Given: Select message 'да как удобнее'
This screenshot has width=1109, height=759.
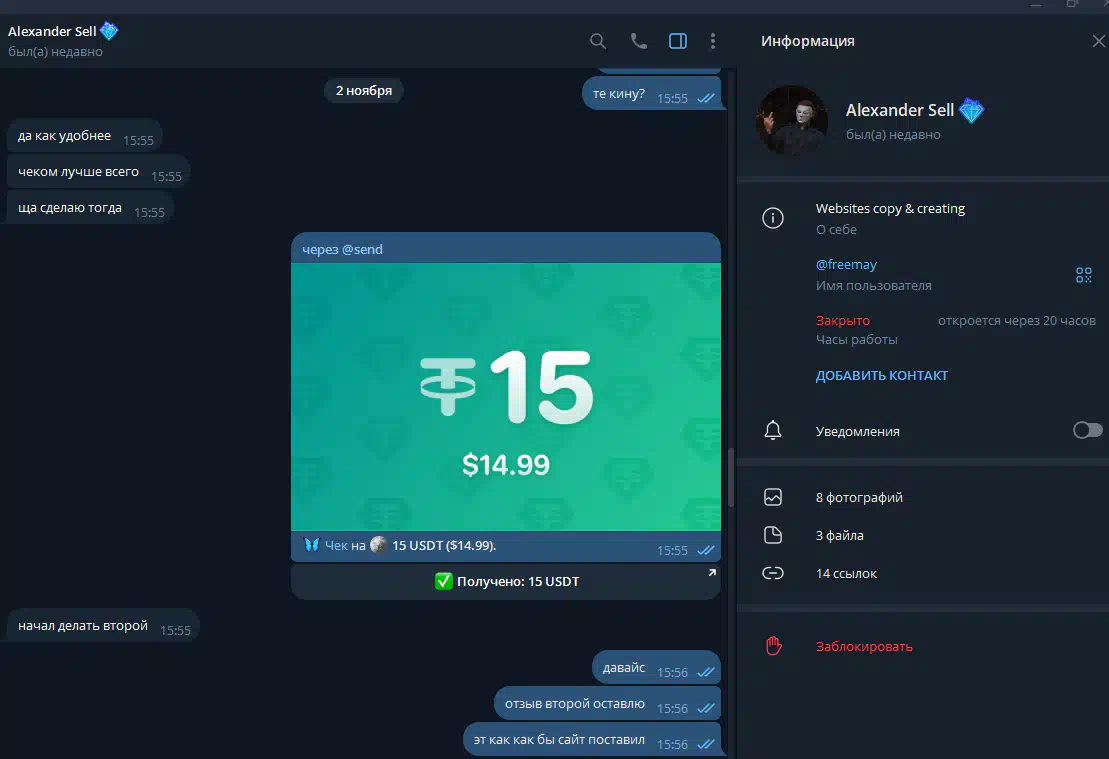Looking at the screenshot, I should [84, 136].
